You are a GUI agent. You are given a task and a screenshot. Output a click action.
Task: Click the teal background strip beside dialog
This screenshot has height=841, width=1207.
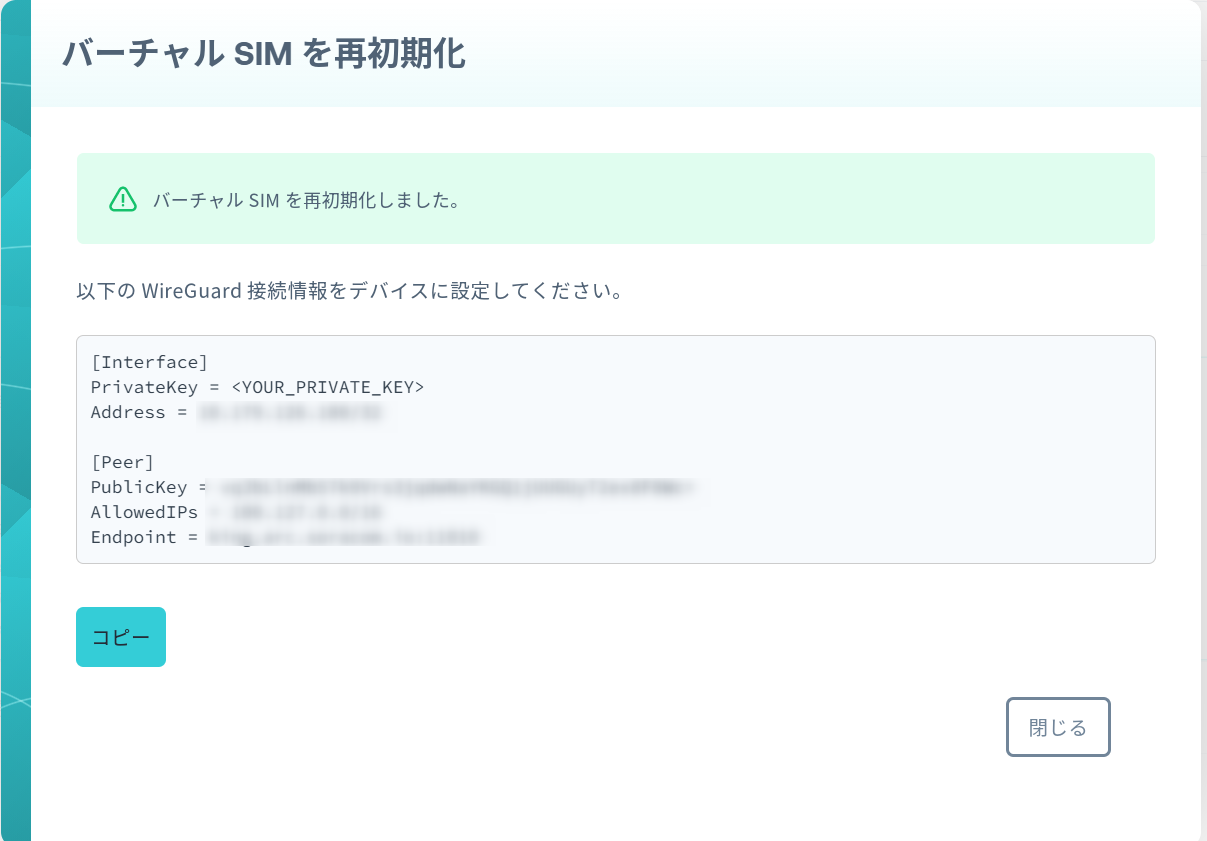coord(15,420)
